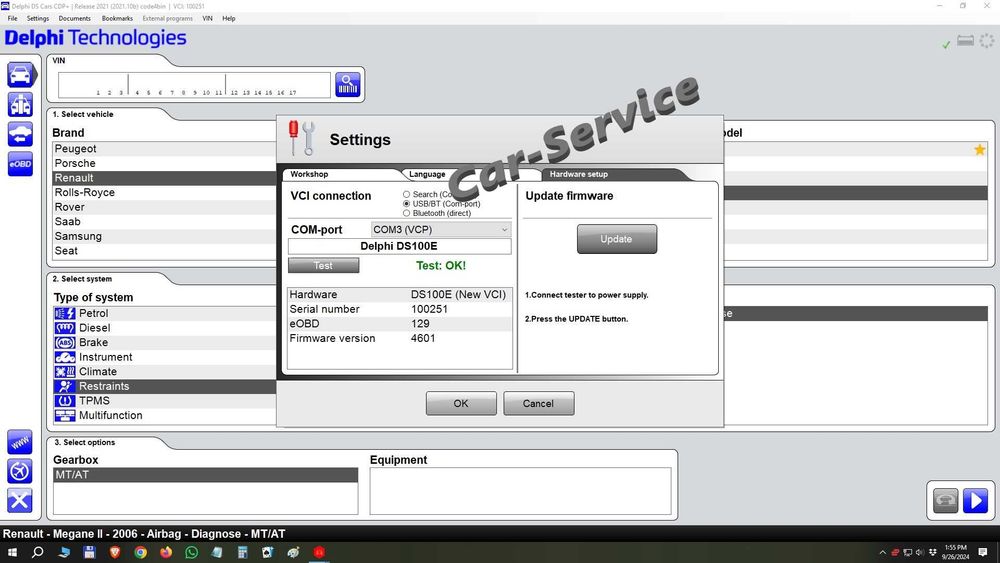Select Porsche in the Brand list
The width and height of the screenshot is (1000, 563).
[x=165, y=163]
